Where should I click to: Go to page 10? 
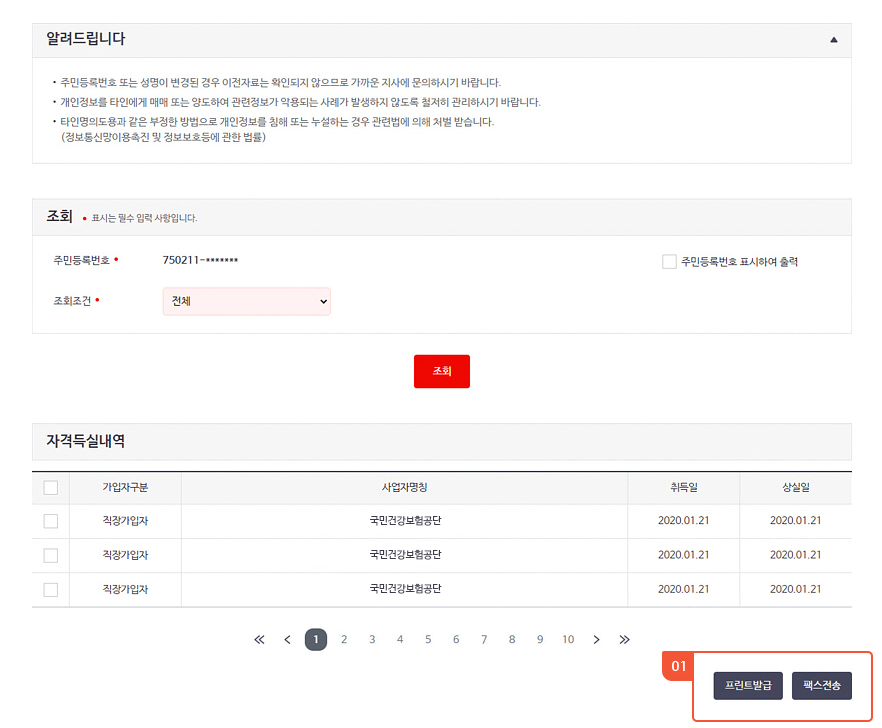click(x=568, y=640)
